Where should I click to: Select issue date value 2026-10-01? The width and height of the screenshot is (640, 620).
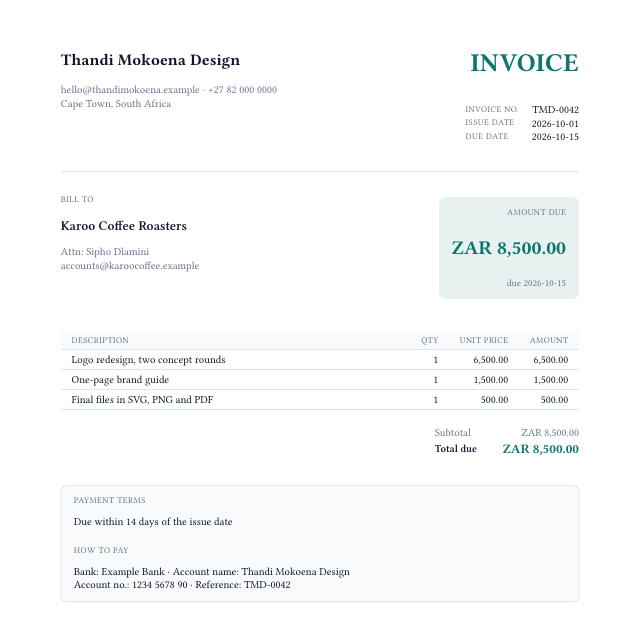point(555,124)
